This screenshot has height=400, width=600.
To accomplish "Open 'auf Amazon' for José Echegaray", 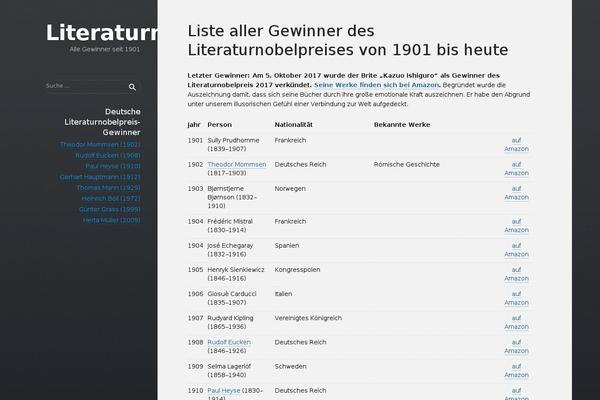I will tap(516, 250).
